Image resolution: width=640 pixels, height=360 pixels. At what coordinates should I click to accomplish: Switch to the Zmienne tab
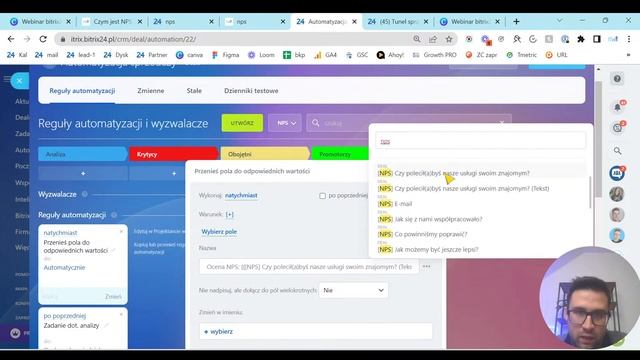(x=151, y=91)
